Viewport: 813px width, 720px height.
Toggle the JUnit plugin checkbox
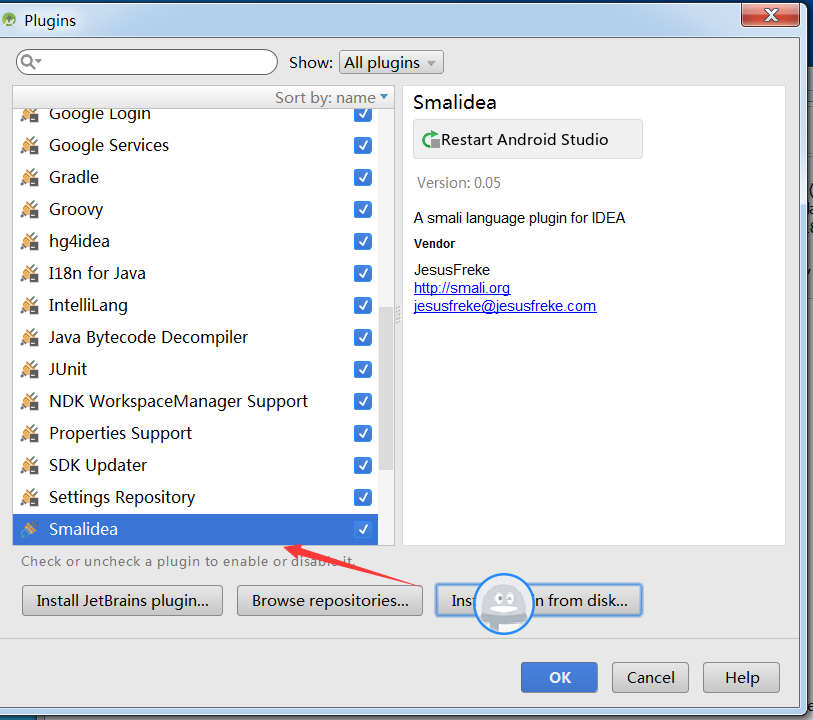(363, 370)
